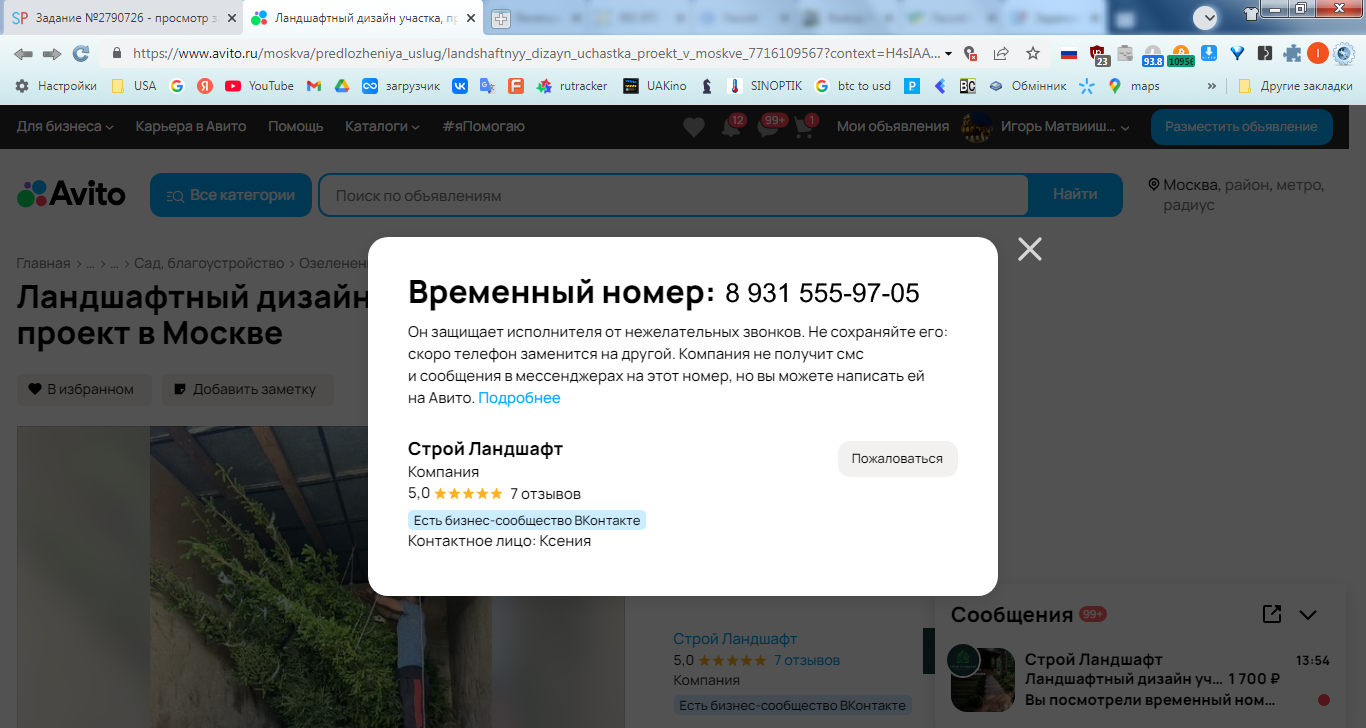The width and height of the screenshot is (1366, 728).
Task: Open the Yandex bookmark icon
Action: (205, 86)
